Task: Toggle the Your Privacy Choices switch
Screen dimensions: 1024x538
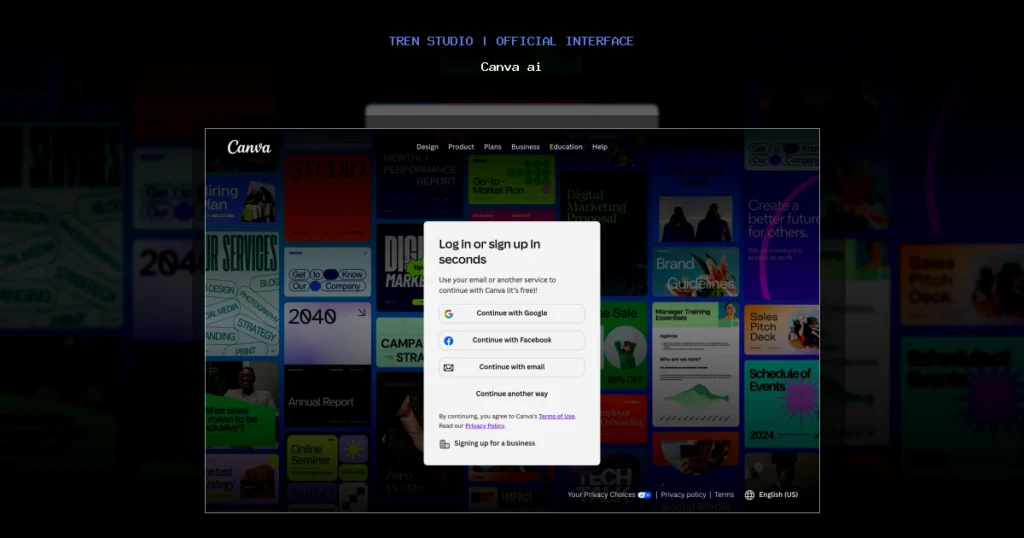Action: pos(645,495)
